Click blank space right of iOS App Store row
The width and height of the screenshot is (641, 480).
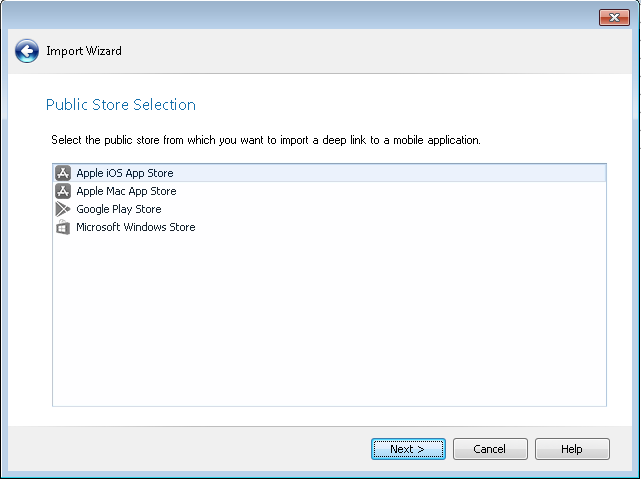click(400, 173)
